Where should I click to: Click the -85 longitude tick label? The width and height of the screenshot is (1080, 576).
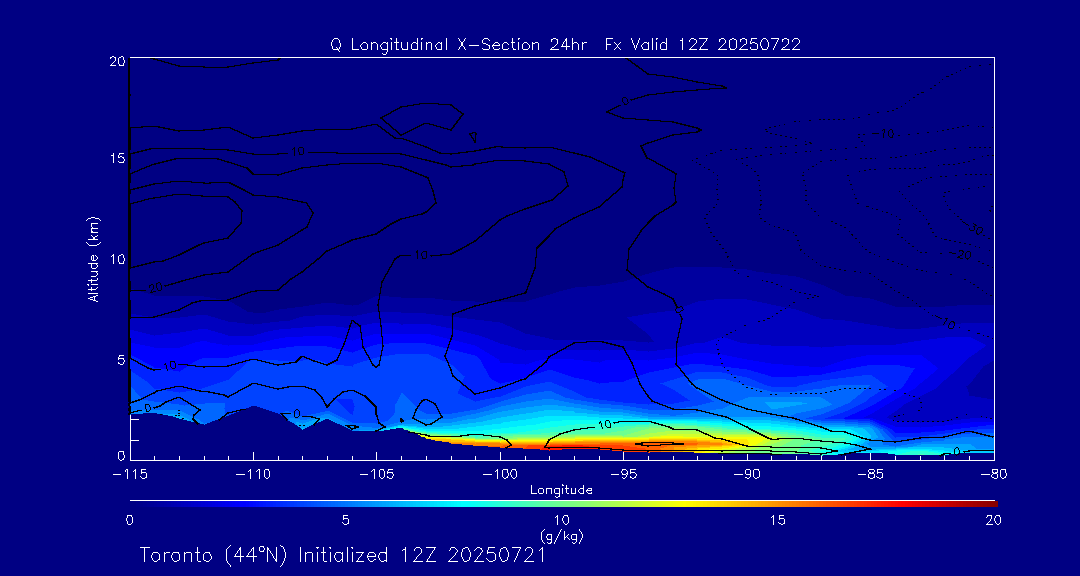click(871, 474)
